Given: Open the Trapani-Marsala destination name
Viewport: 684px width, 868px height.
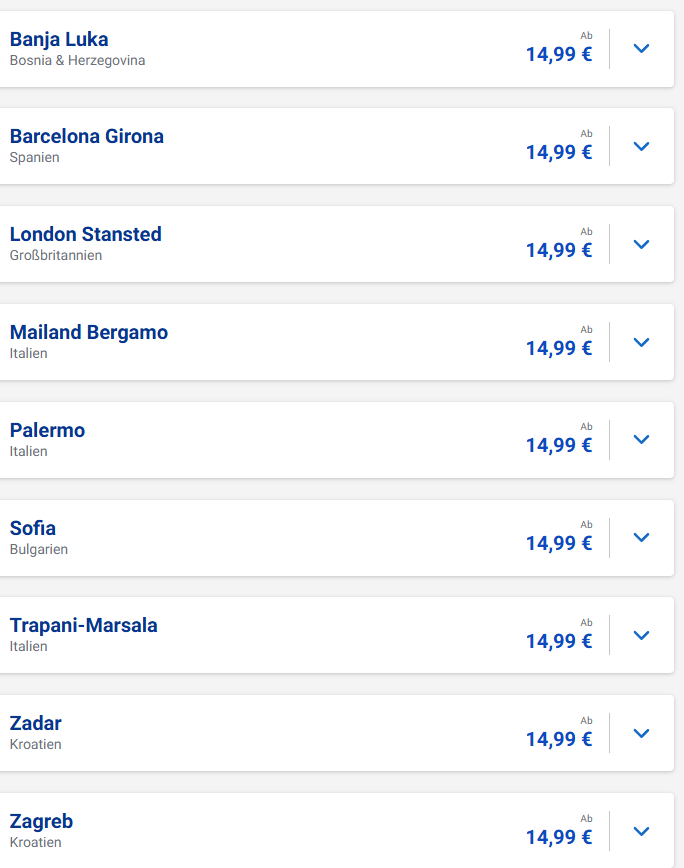Looking at the screenshot, I should [x=84, y=626].
